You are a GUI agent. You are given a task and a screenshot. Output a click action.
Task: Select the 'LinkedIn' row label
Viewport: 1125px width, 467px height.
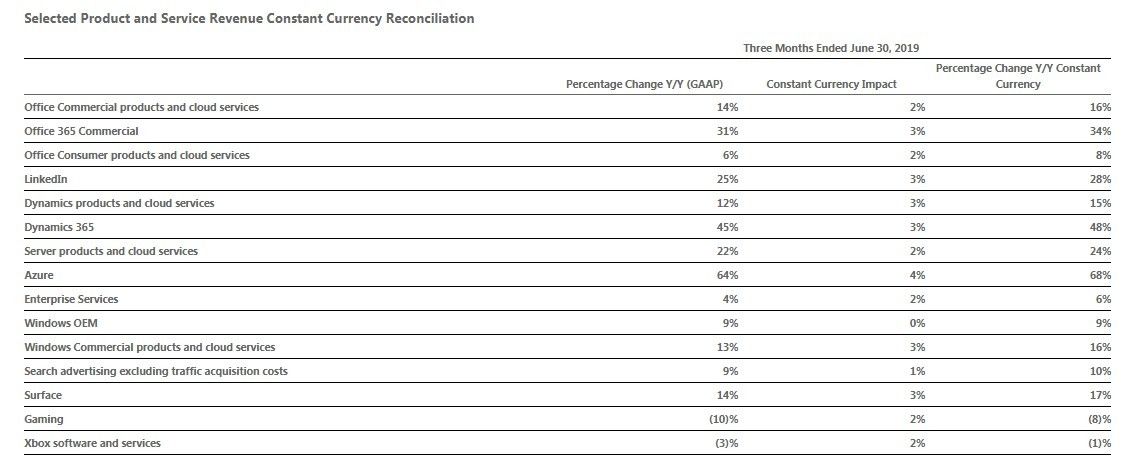pos(46,179)
